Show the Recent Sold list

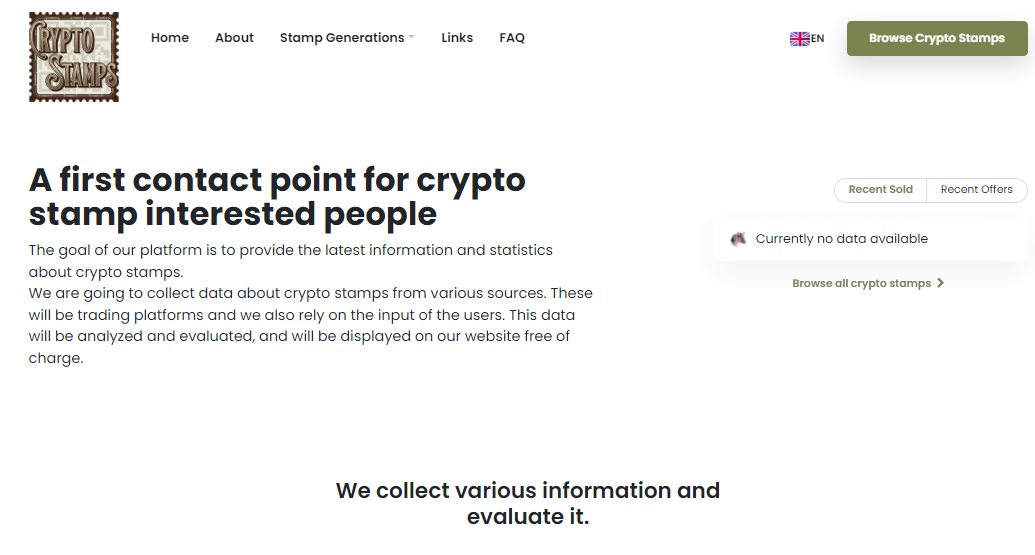pyautogui.click(x=880, y=190)
